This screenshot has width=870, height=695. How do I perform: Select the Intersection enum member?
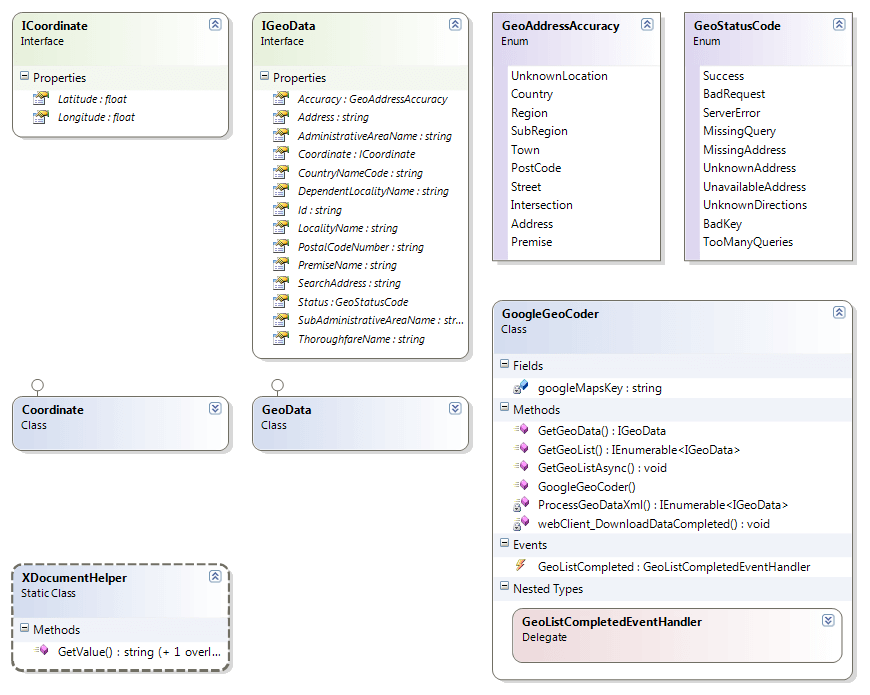point(542,205)
